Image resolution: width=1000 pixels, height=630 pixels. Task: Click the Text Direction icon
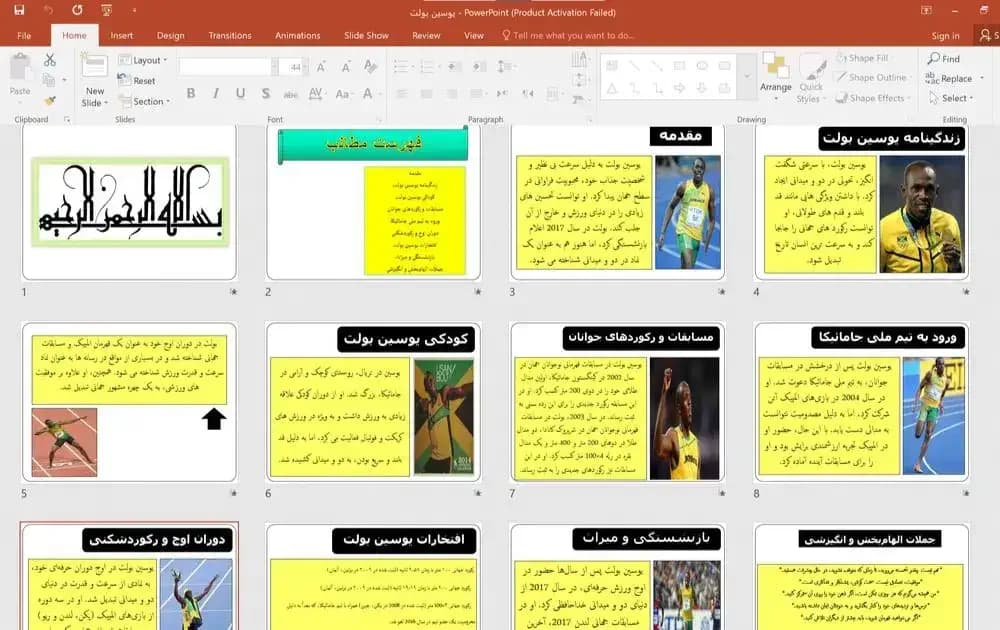(579, 59)
